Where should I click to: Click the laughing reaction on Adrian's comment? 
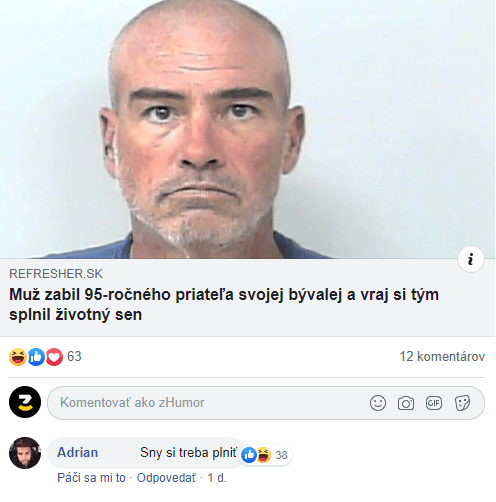point(263,455)
